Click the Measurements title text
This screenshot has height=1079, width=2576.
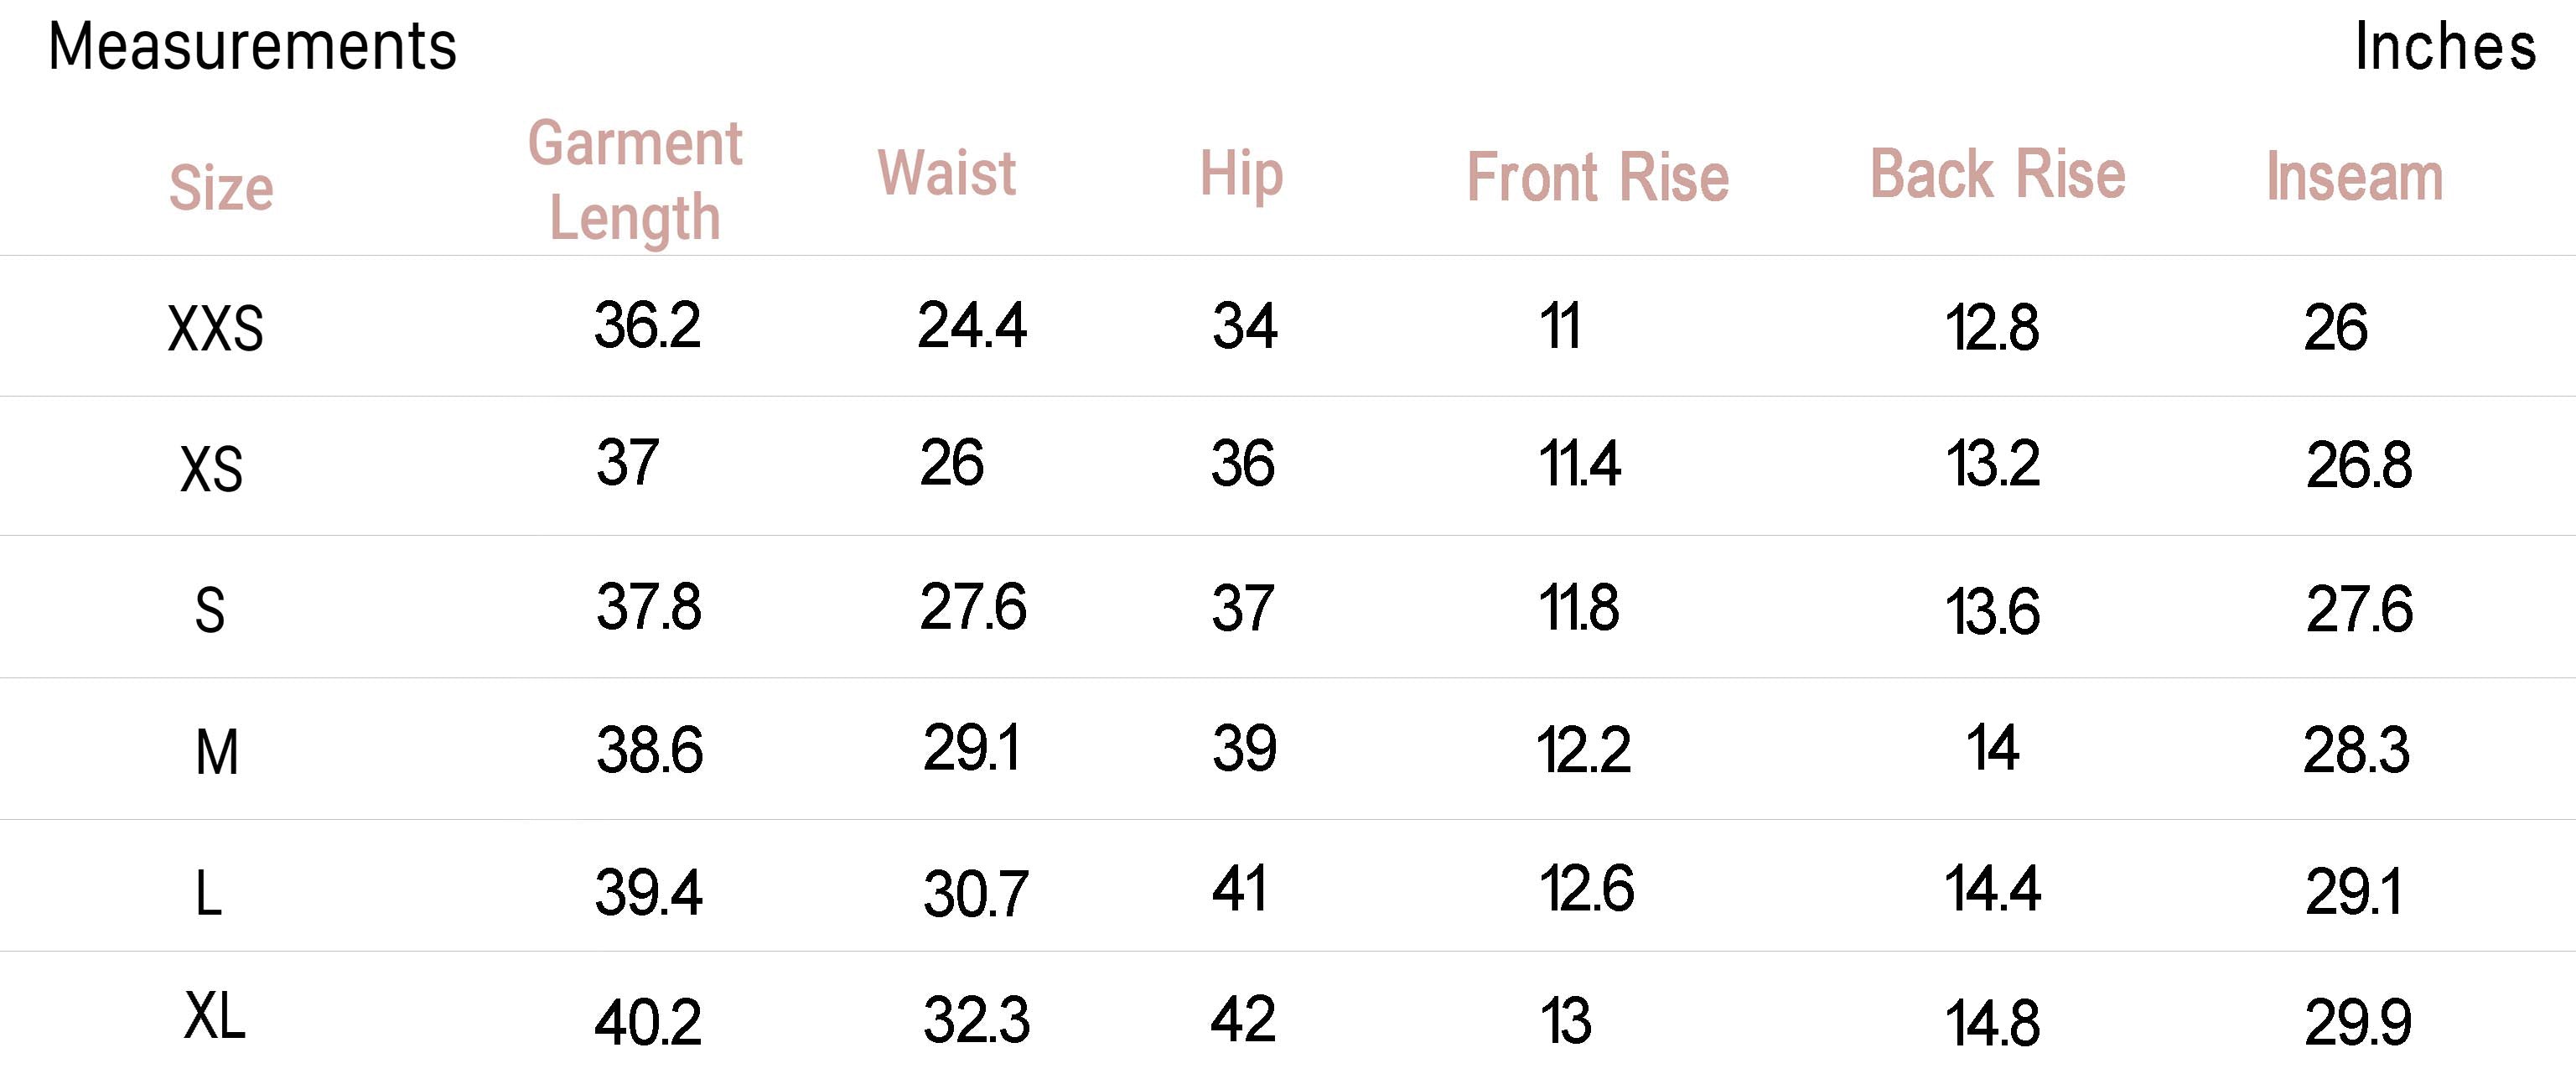point(252,47)
